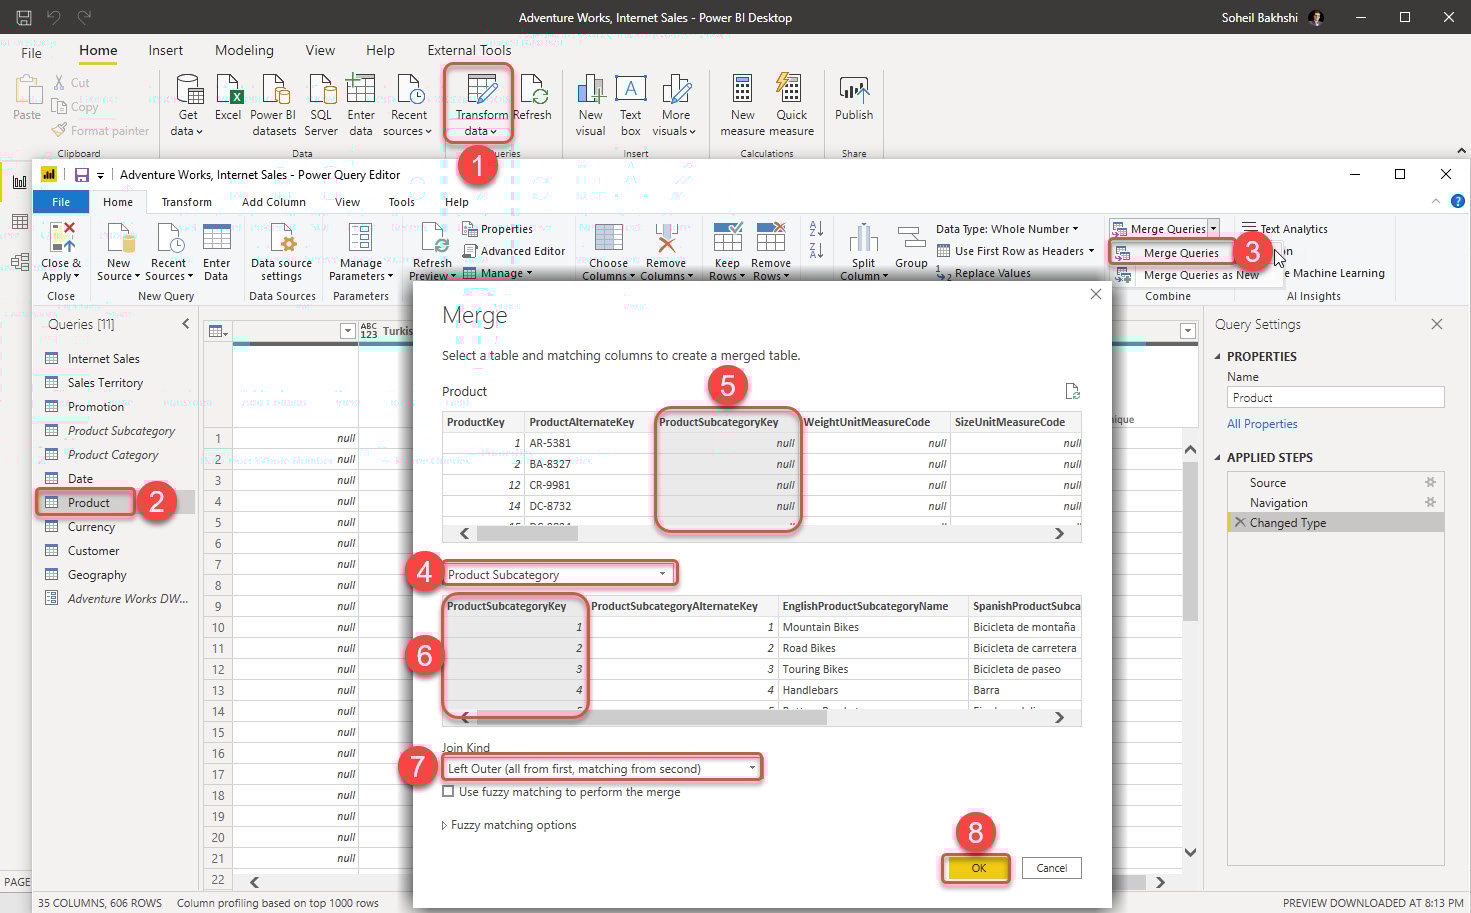The image size is (1471, 913).
Task: Close the Merge dialog
Action: pos(1096,294)
